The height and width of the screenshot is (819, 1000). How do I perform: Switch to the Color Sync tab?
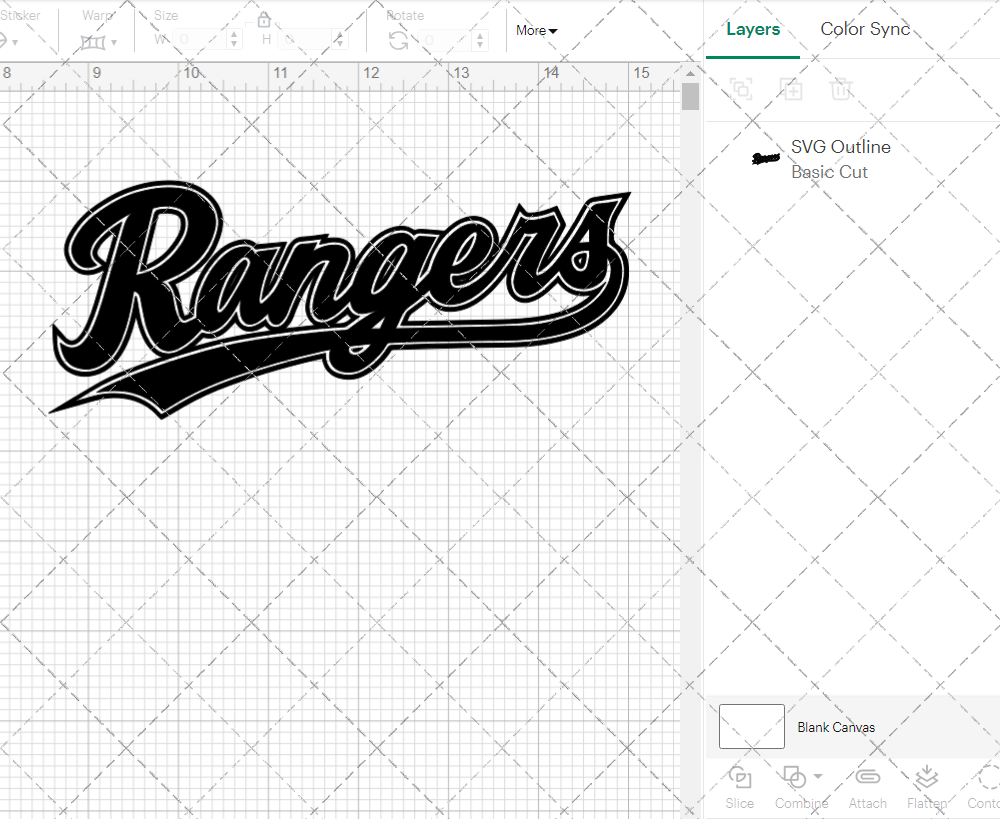click(x=865, y=29)
